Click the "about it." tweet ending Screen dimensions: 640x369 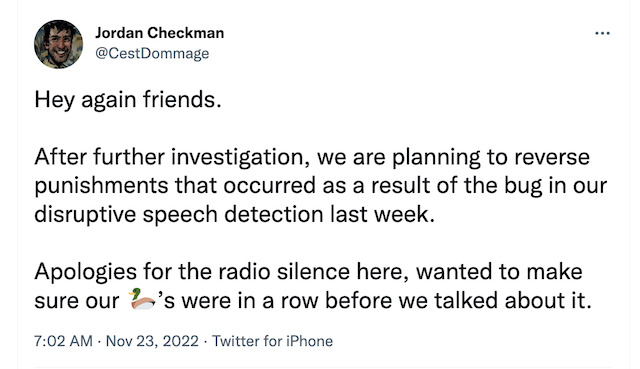(548, 301)
